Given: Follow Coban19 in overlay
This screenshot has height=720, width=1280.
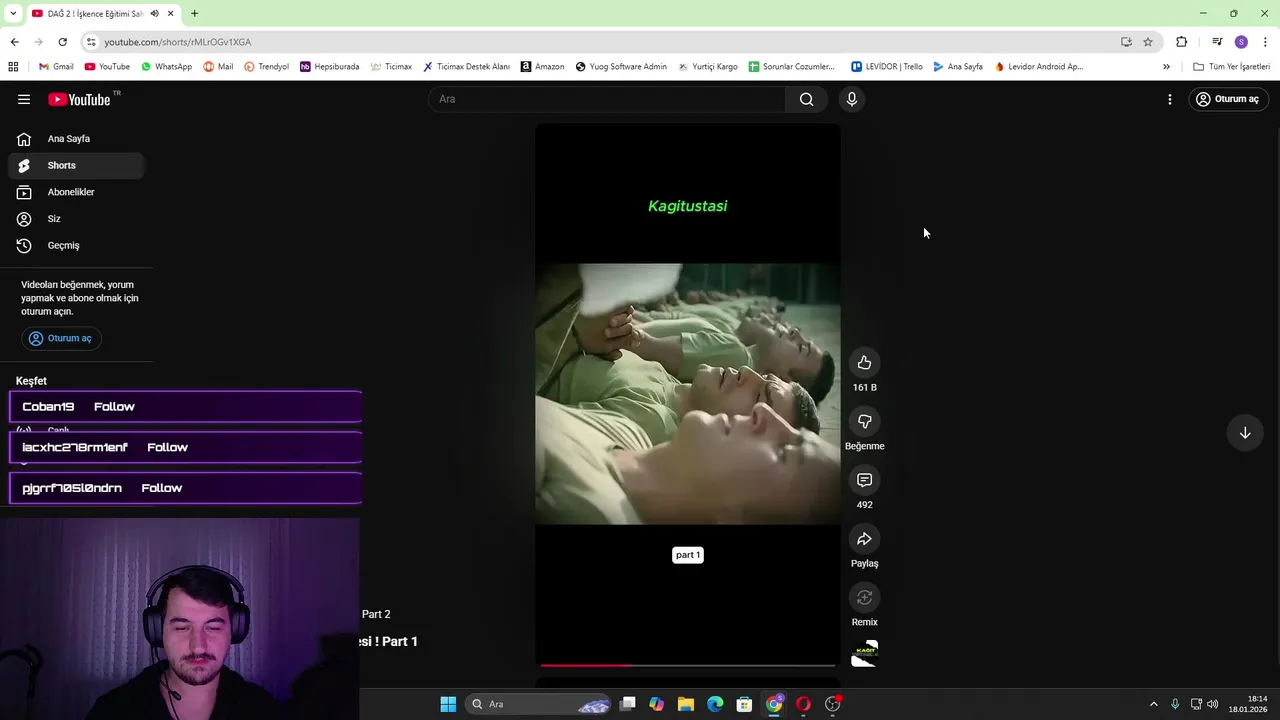Looking at the screenshot, I should pos(114,407).
